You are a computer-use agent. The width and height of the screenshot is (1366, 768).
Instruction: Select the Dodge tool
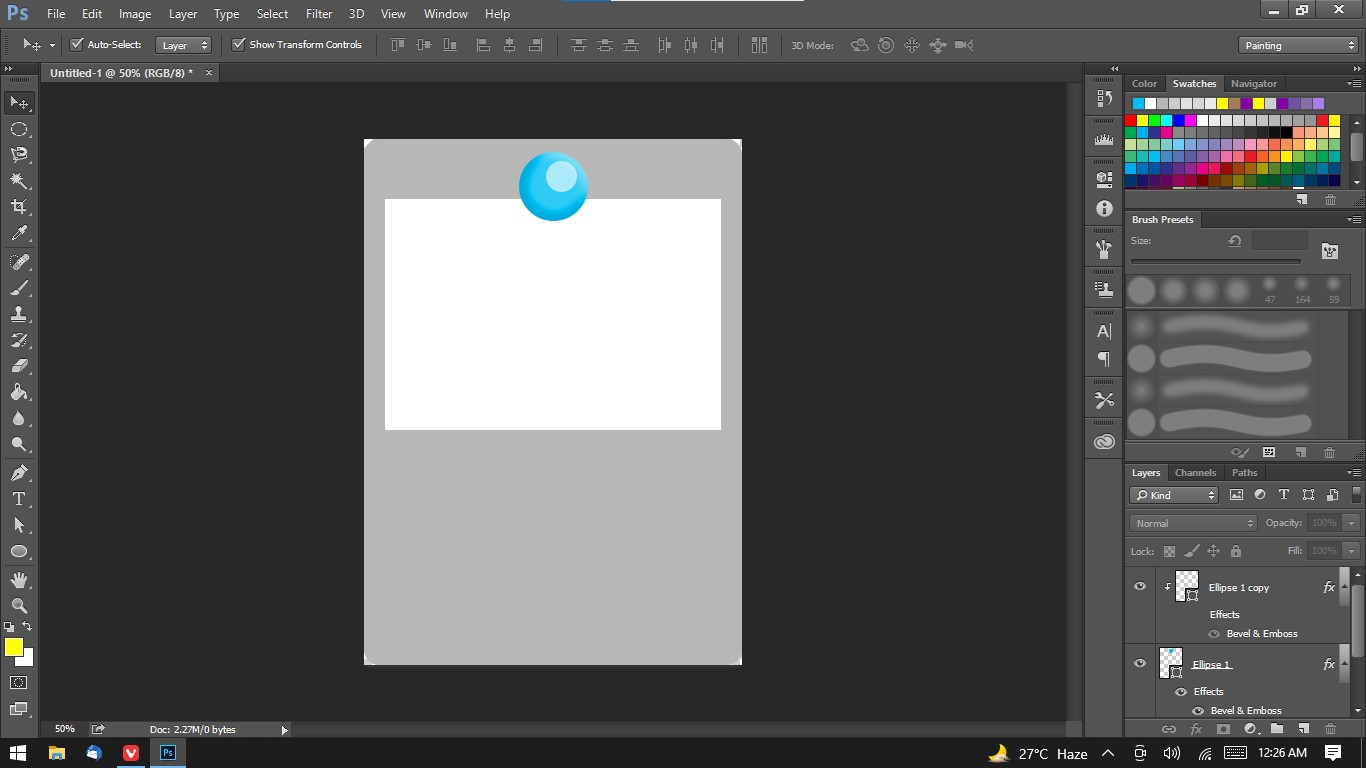19,444
